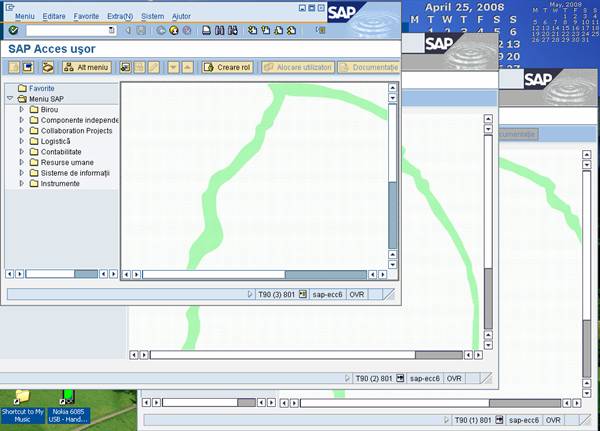Toggle OVR insert mode in status bar

click(x=357, y=295)
